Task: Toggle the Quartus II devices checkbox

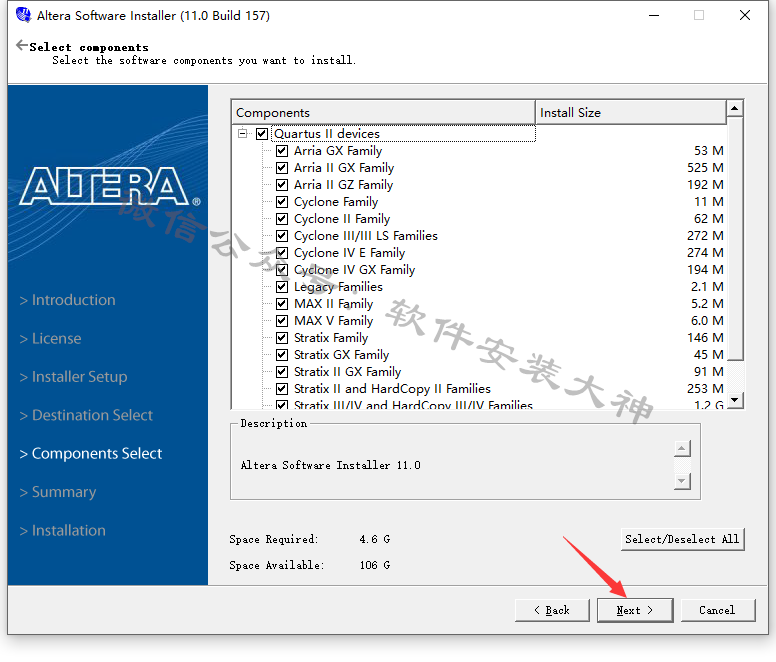Action: tap(262, 134)
